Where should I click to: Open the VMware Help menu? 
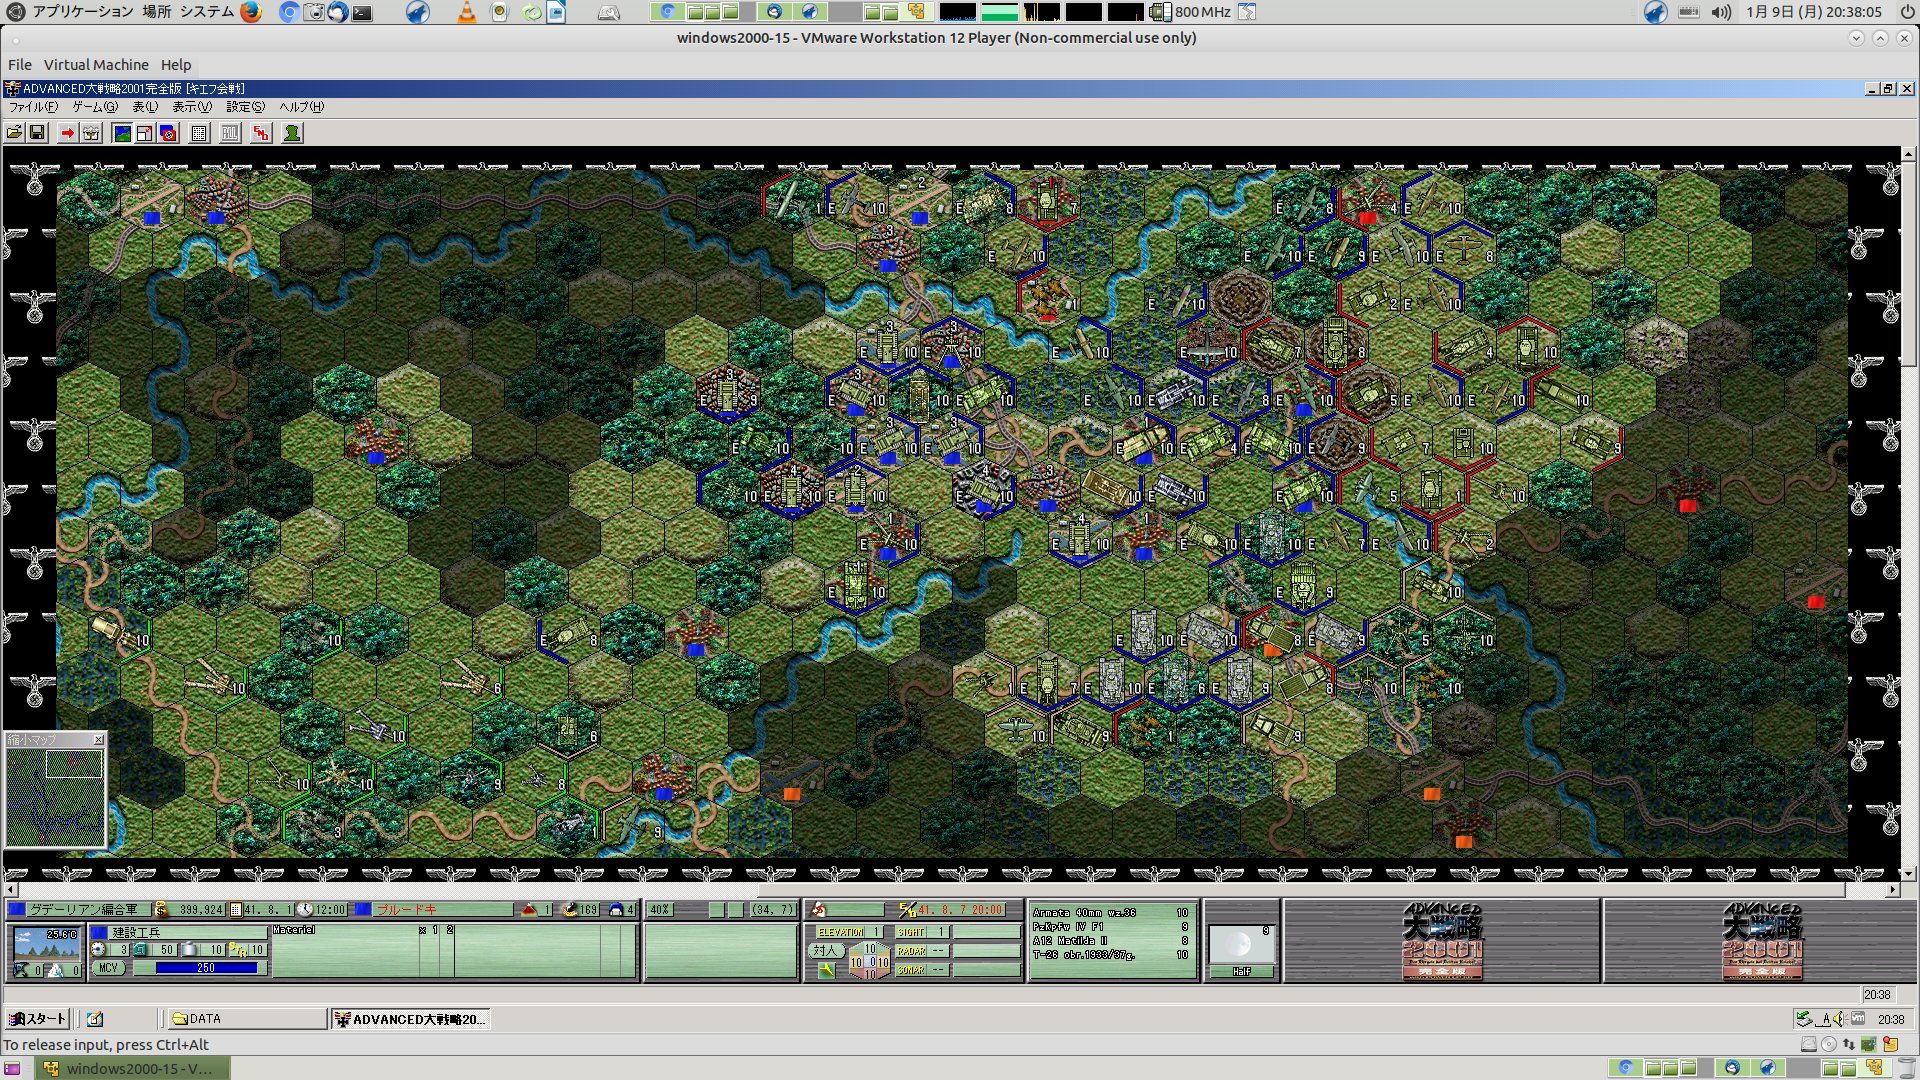click(x=176, y=65)
